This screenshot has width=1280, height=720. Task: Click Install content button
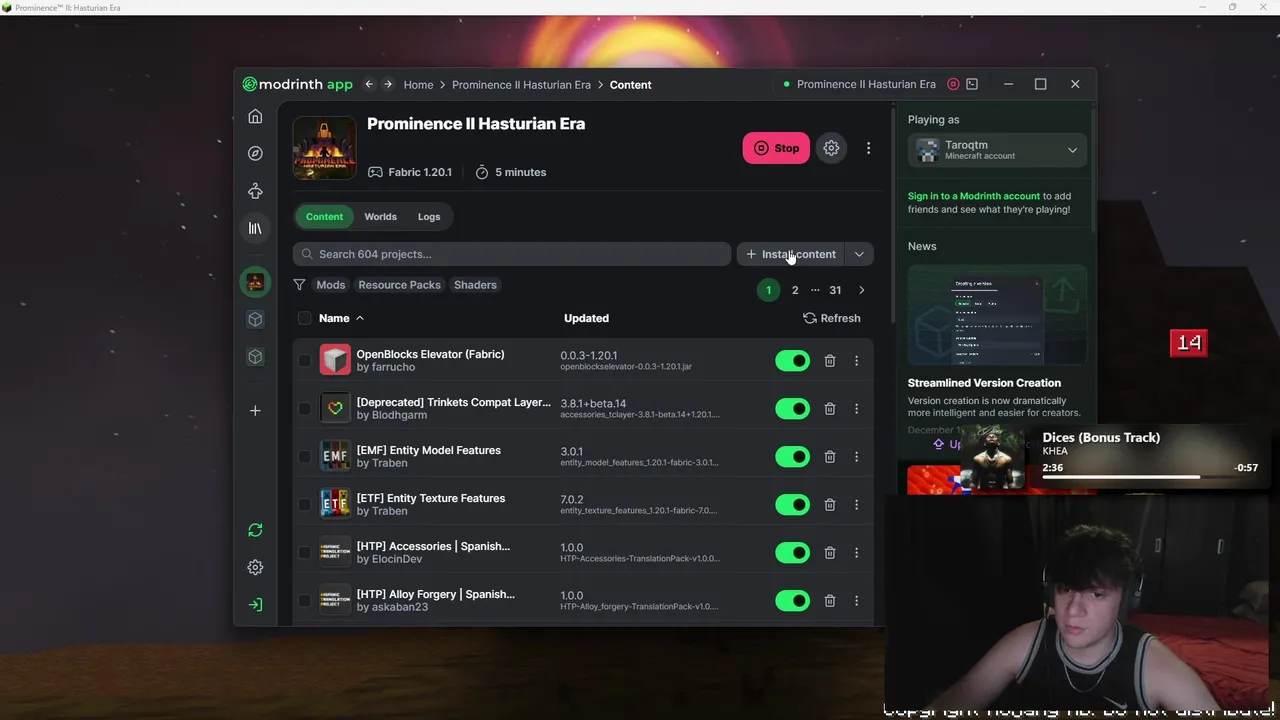pos(791,254)
